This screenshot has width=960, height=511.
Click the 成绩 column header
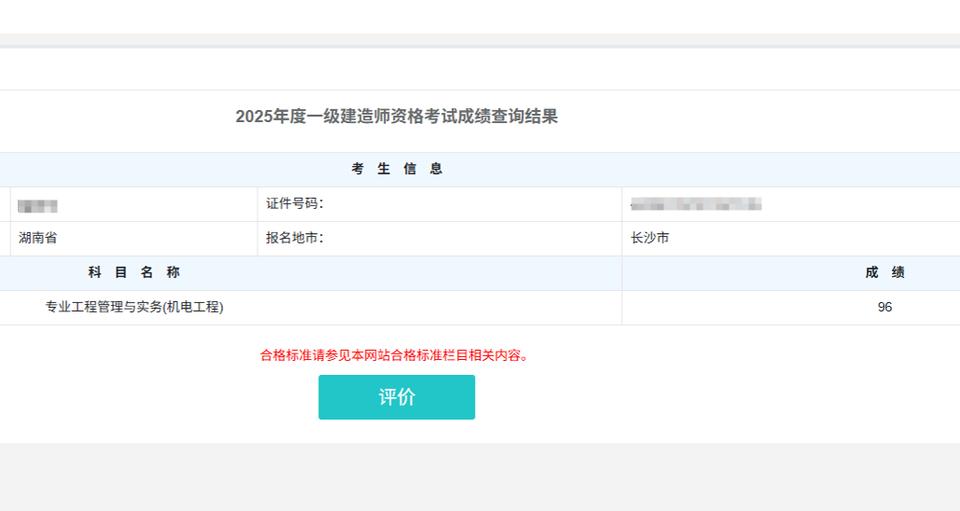tap(885, 273)
